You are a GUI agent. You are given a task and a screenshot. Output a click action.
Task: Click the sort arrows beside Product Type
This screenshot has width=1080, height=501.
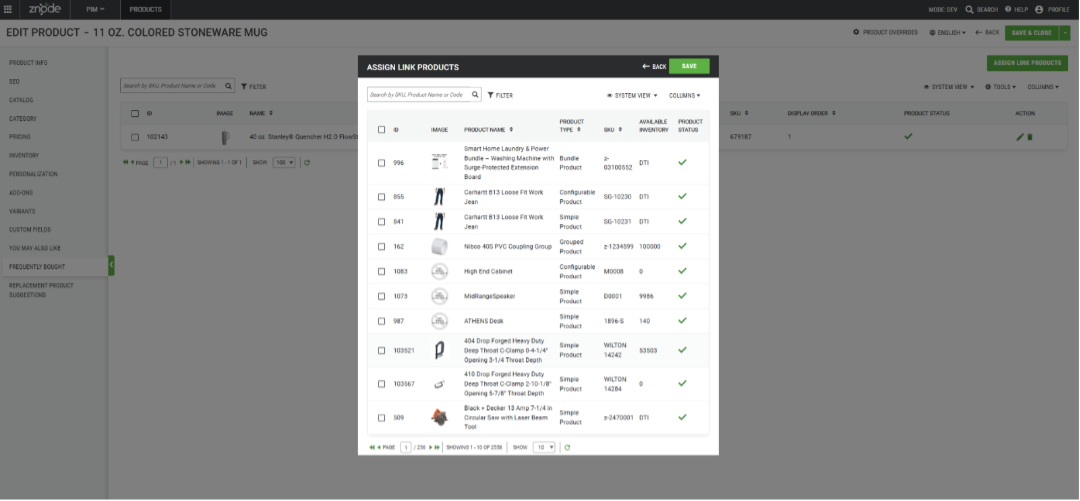coord(579,130)
